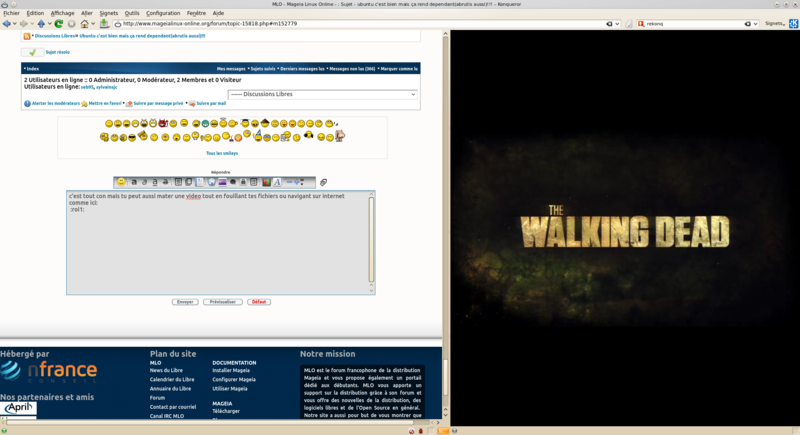Click the Suivre par mail link

pos(211,104)
